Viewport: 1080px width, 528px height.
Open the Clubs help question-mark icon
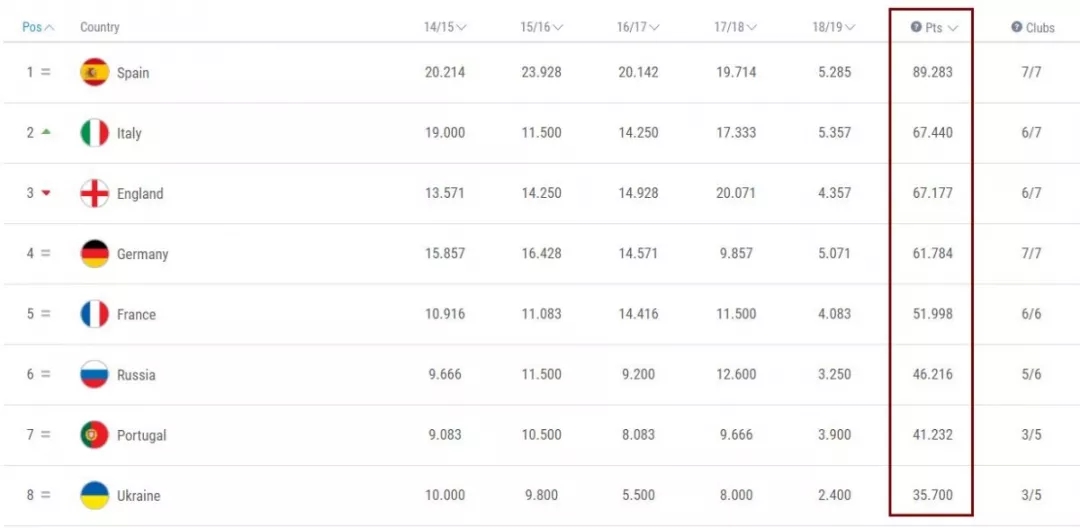click(1017, 28)
